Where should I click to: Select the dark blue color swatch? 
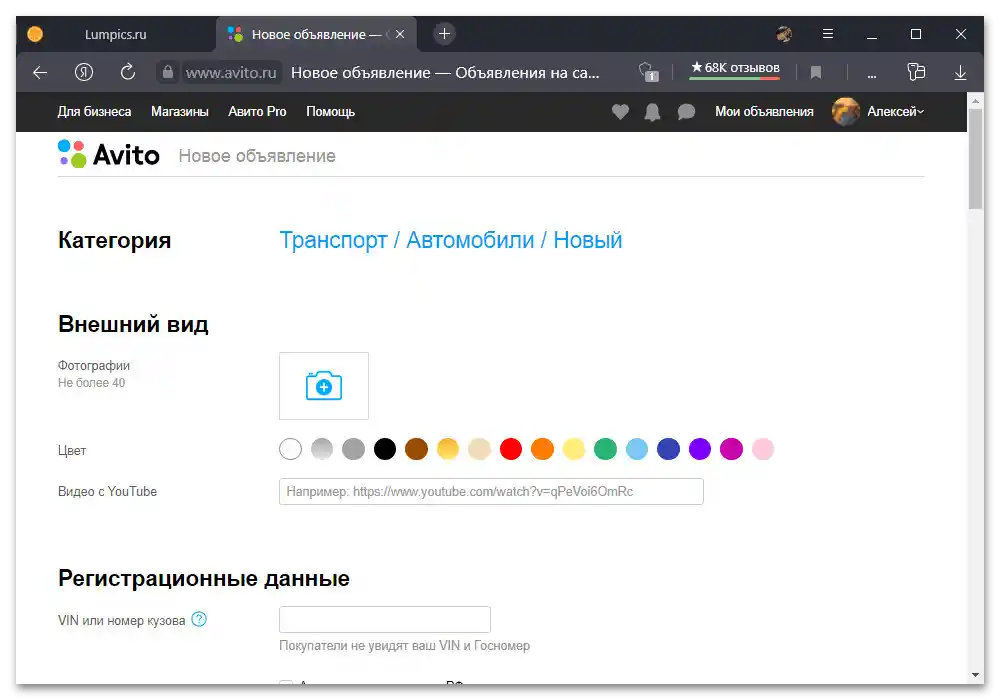[x=668, y=449]
